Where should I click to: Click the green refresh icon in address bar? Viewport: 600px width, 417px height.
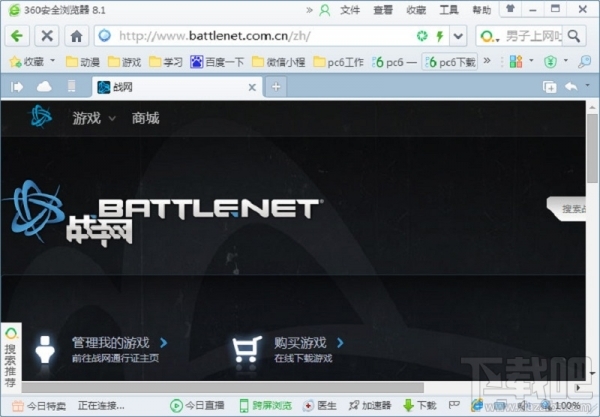click(x=422, y=36)
